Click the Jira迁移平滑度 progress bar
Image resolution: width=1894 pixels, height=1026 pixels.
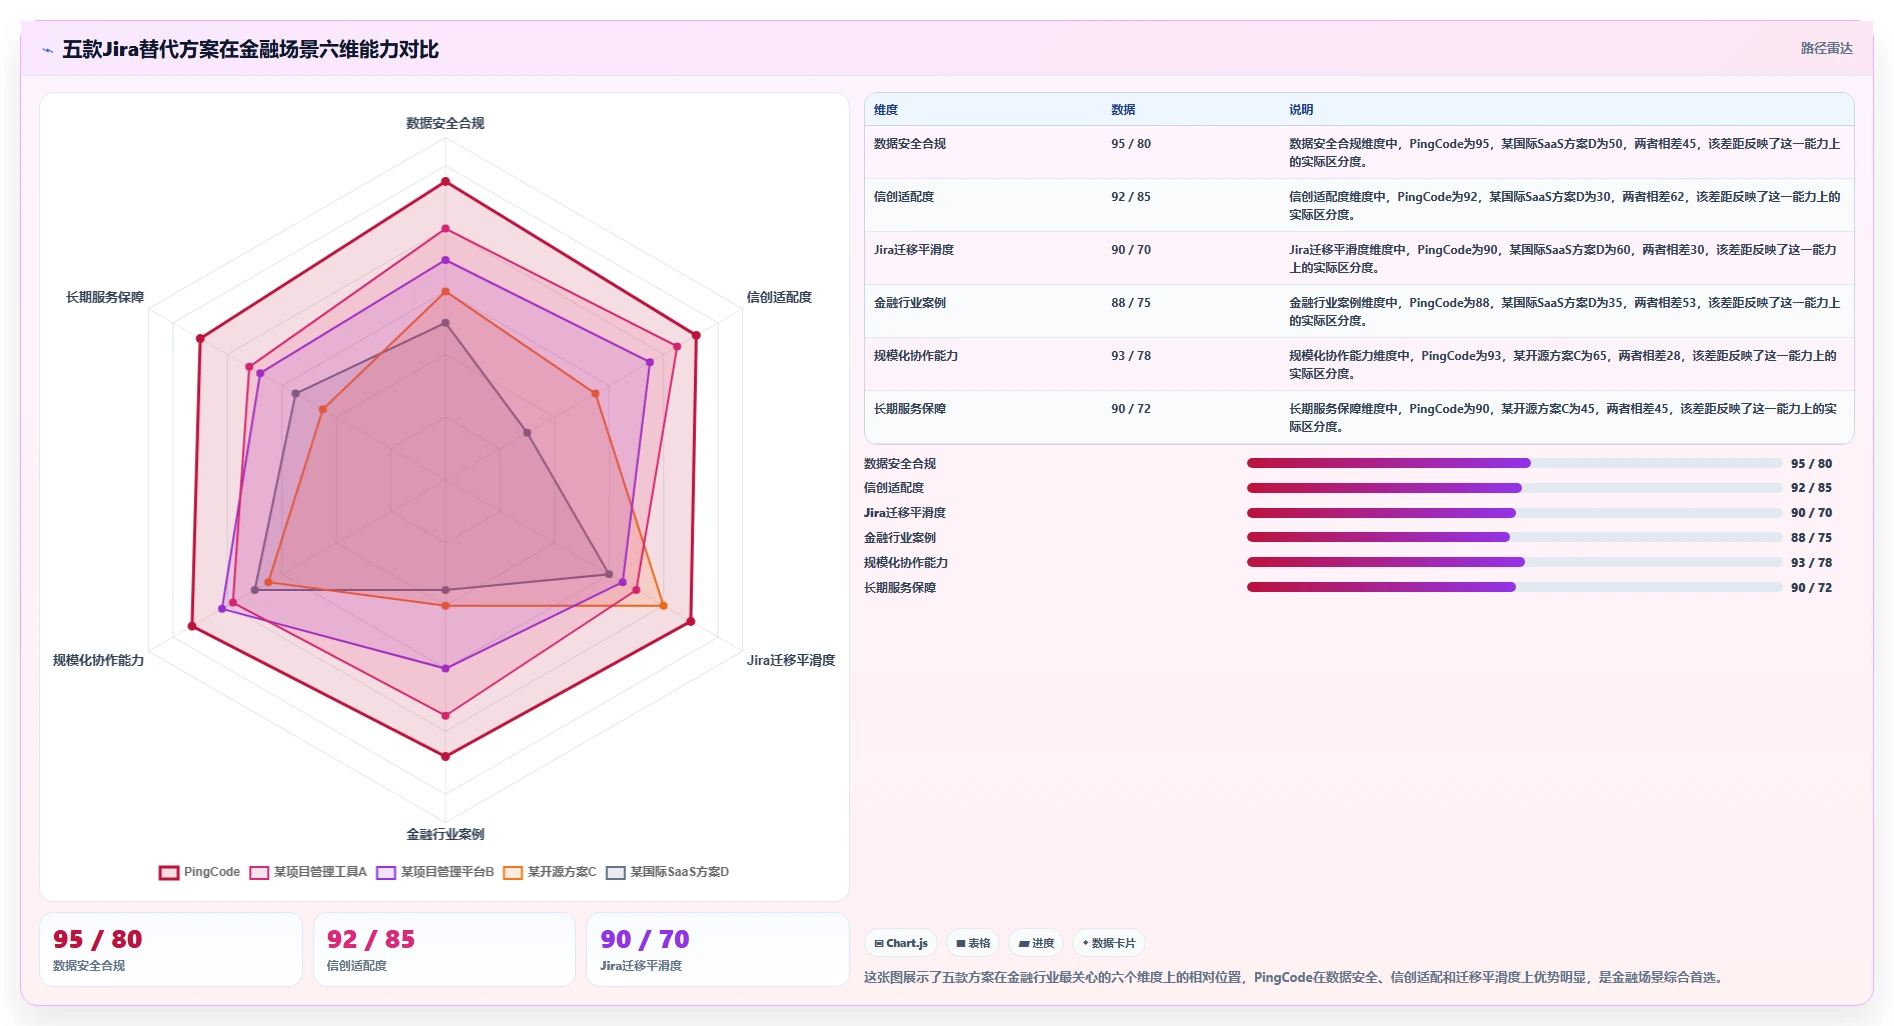1514,513
